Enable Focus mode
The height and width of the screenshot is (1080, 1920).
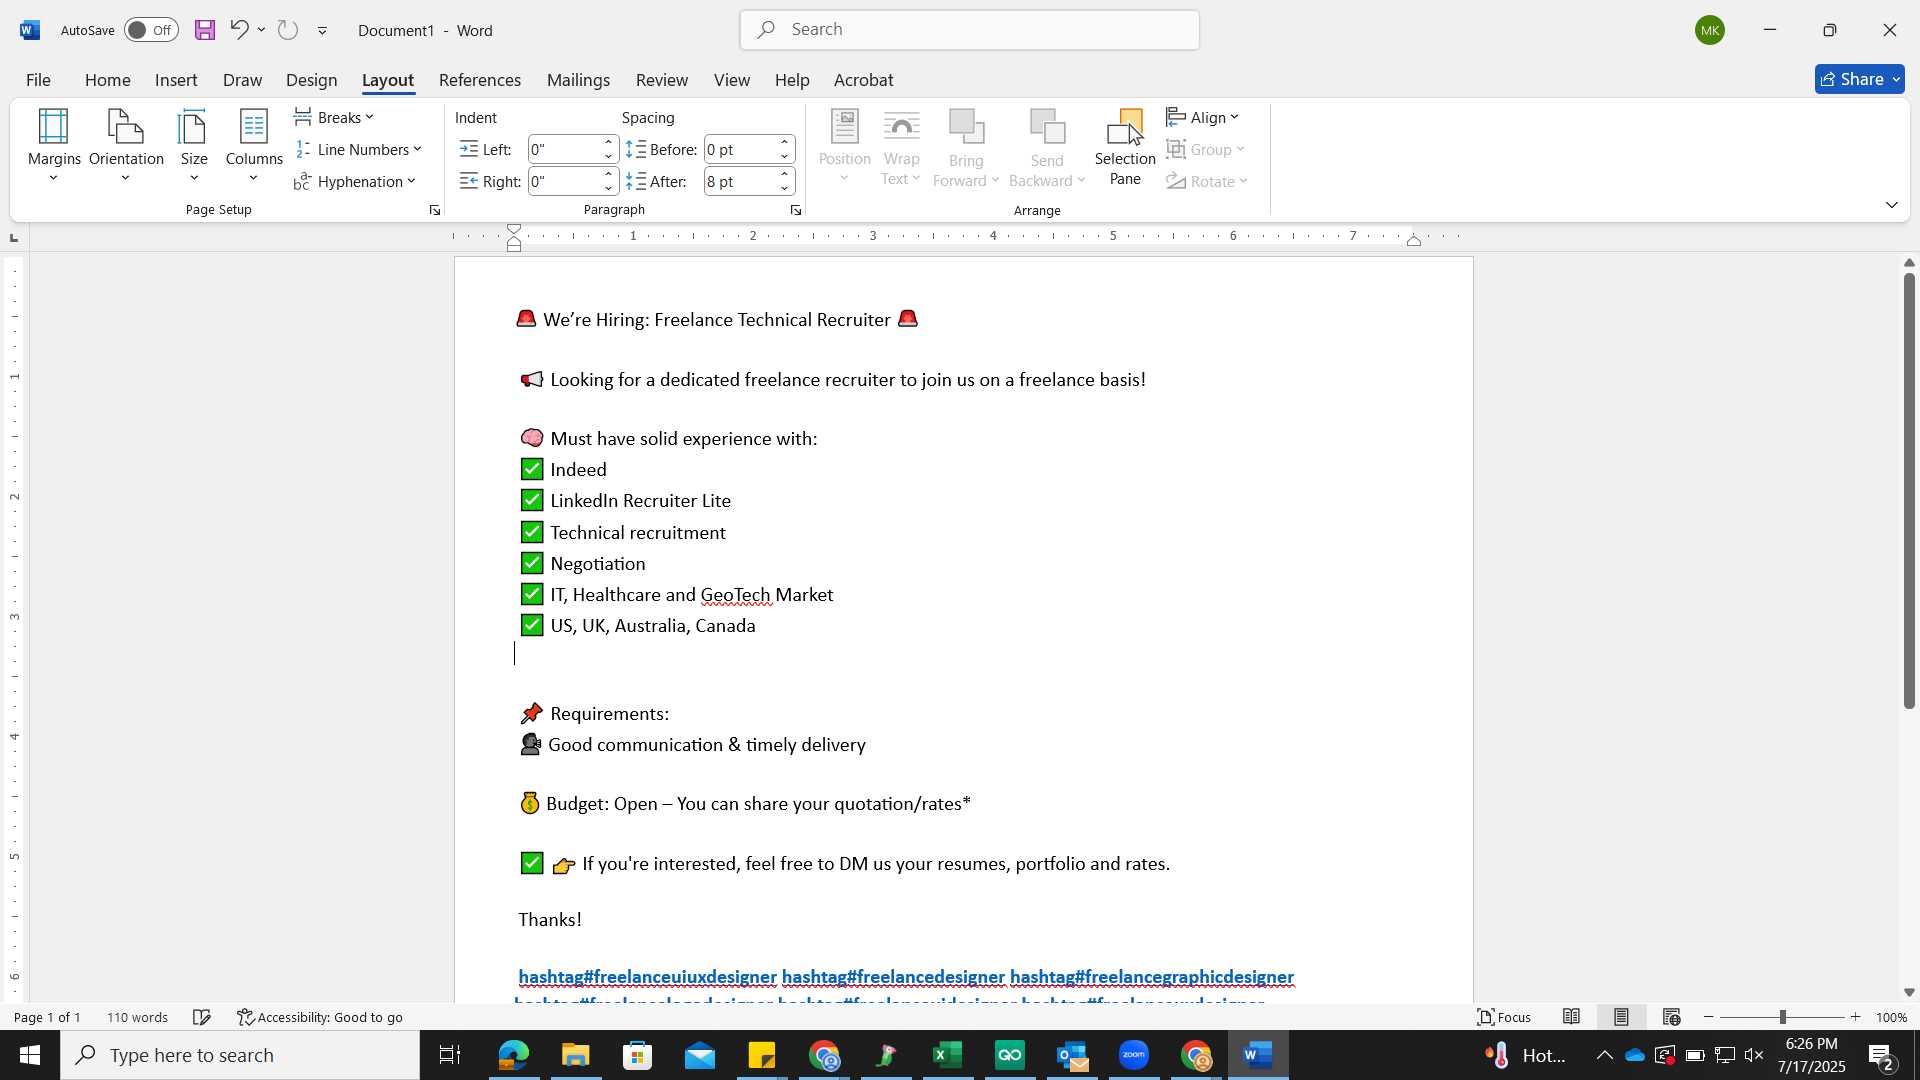[x=1505, y=1018]
